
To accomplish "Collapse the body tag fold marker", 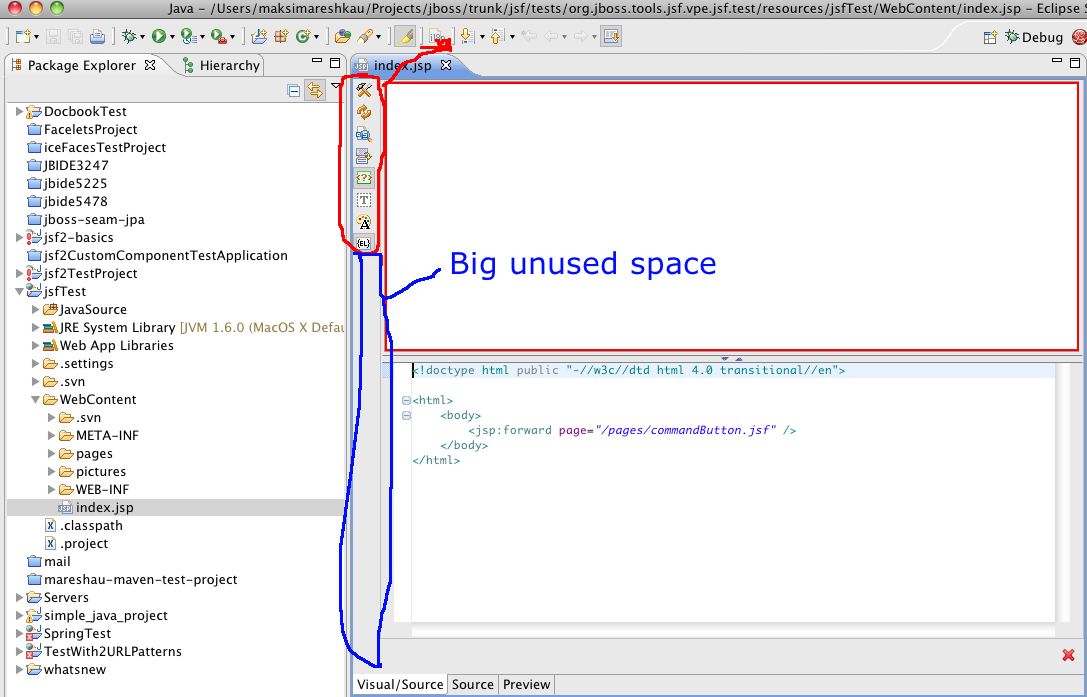I will (406, 415).
